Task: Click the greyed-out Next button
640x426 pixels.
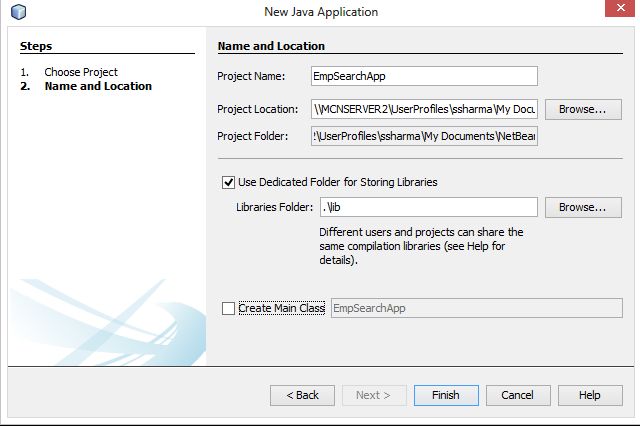Action: [374, 395]
